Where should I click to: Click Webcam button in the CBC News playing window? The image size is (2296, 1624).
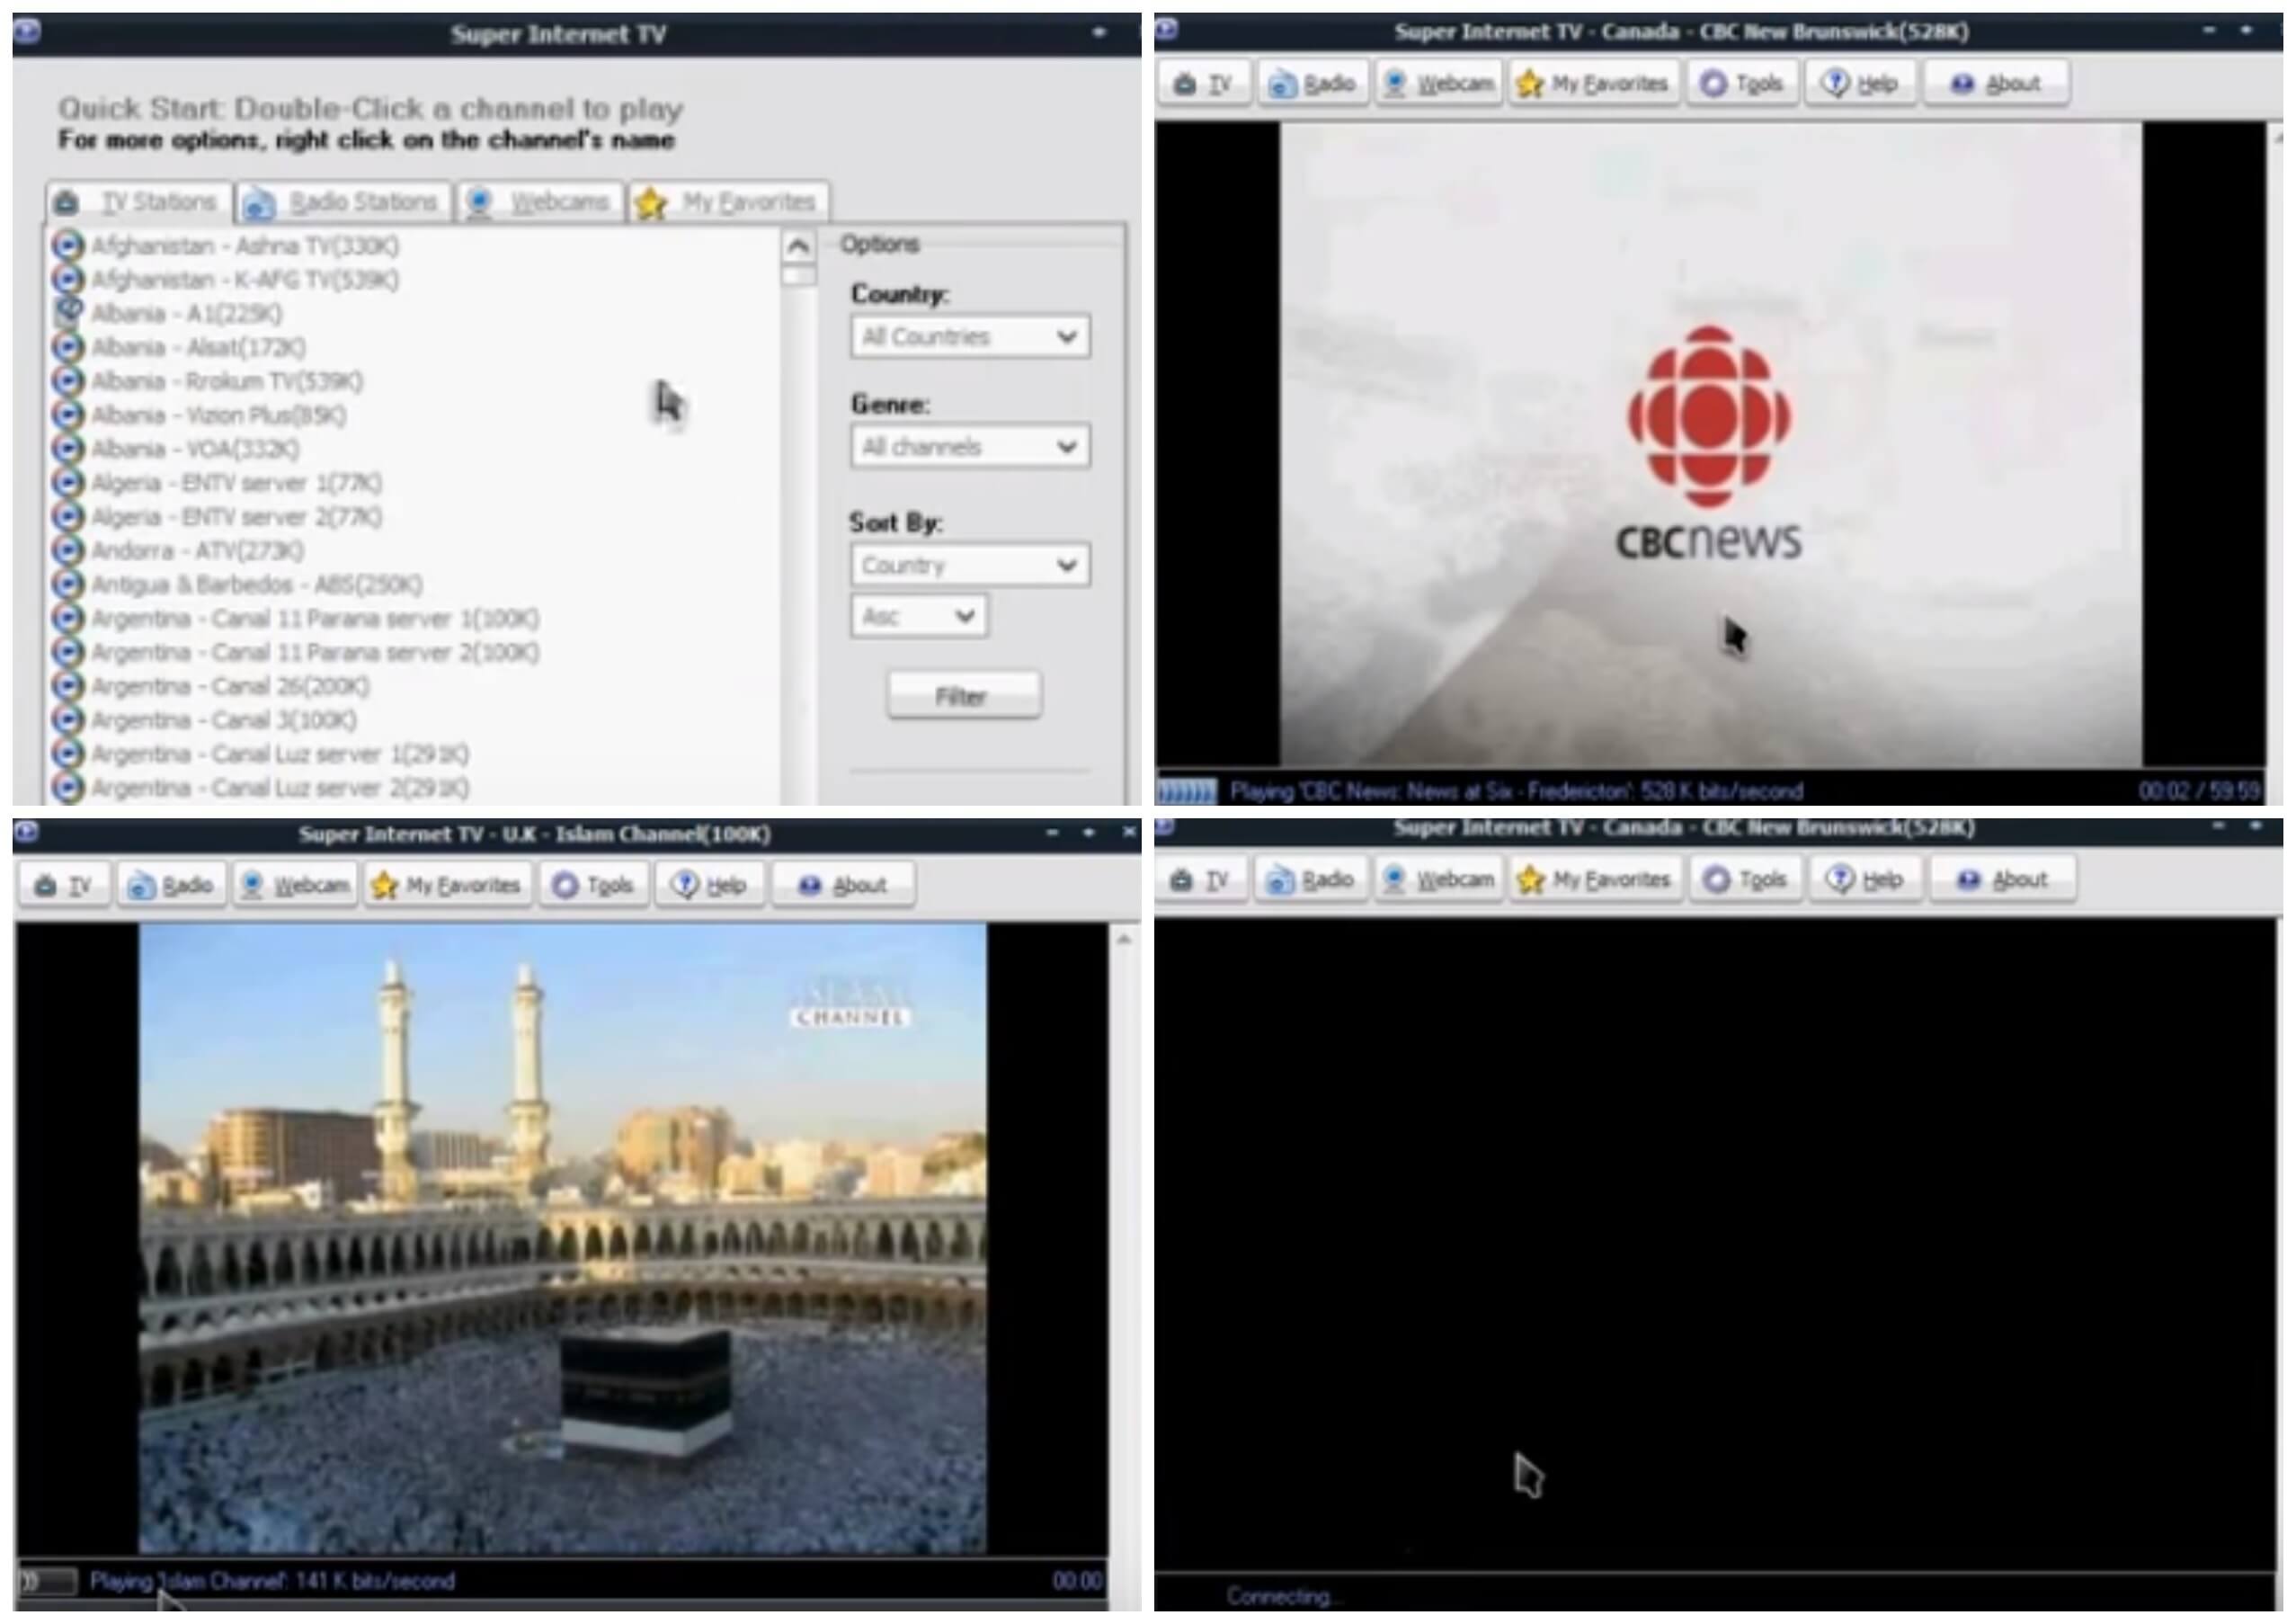point(1438,83)
